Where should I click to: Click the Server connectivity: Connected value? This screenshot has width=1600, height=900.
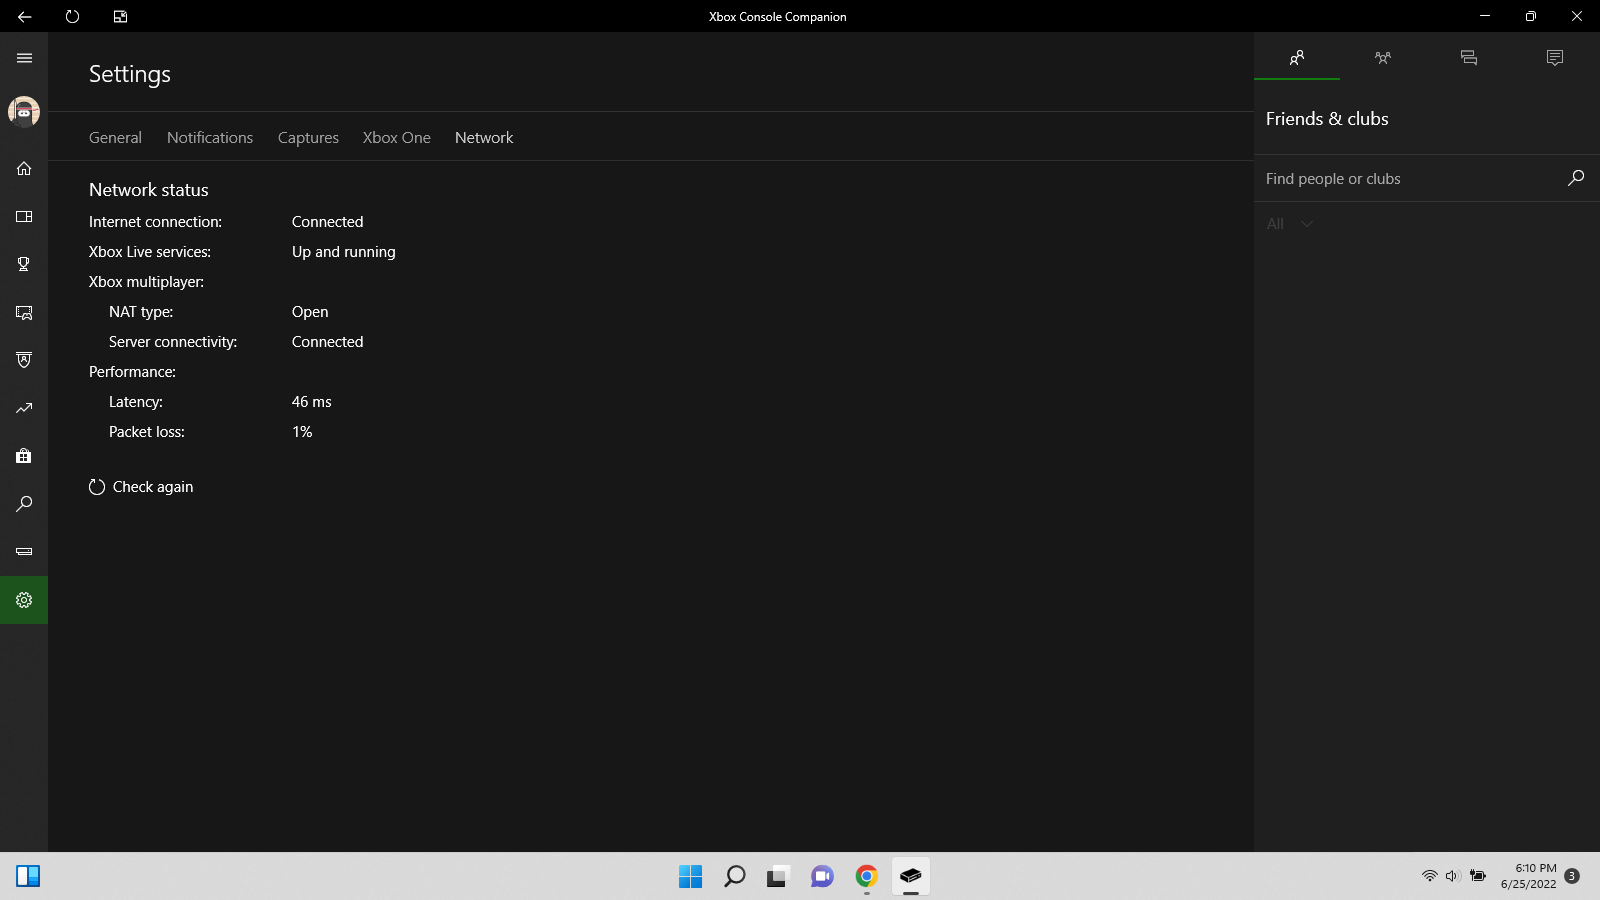tap(327, 342)
